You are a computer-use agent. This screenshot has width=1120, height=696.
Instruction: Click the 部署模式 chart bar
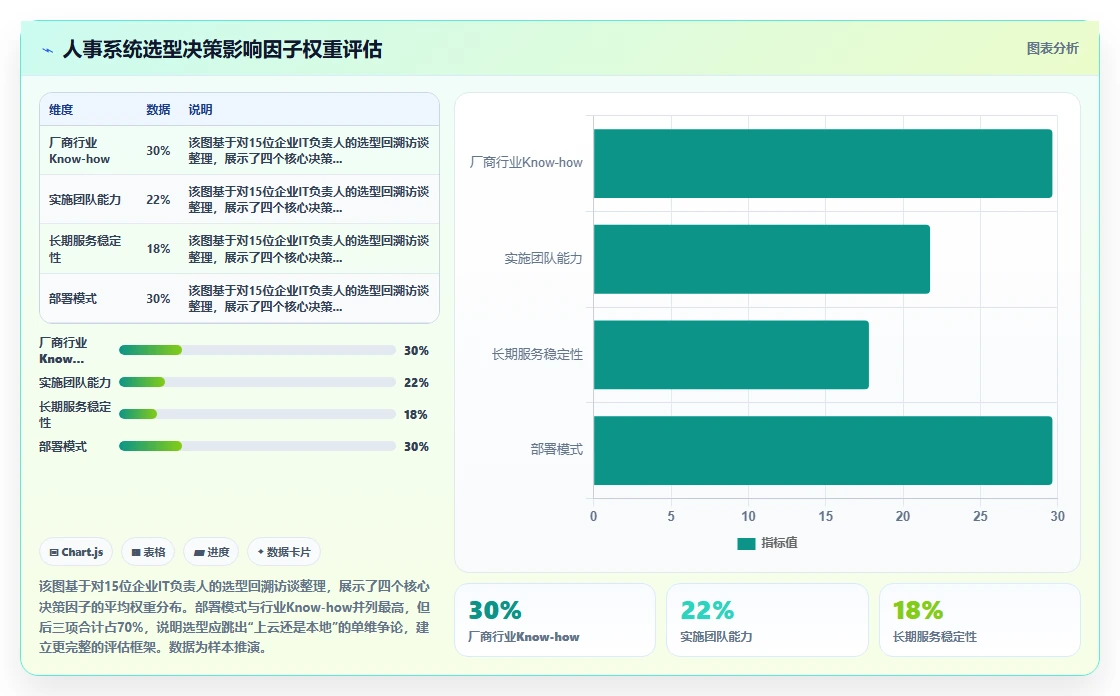(x=823, y=450)
